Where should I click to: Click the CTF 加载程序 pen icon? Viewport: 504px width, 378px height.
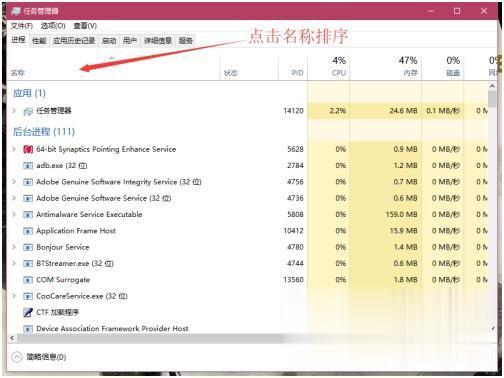28,312
